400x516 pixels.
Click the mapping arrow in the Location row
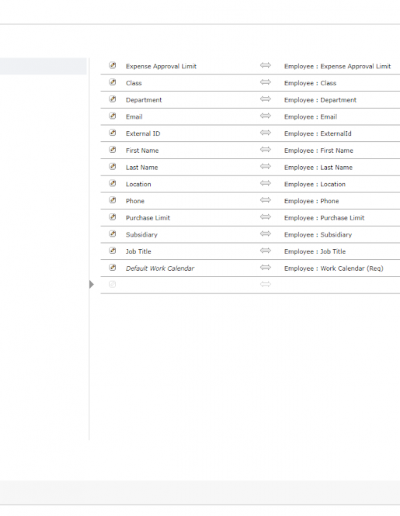click(x=265, y=183)
